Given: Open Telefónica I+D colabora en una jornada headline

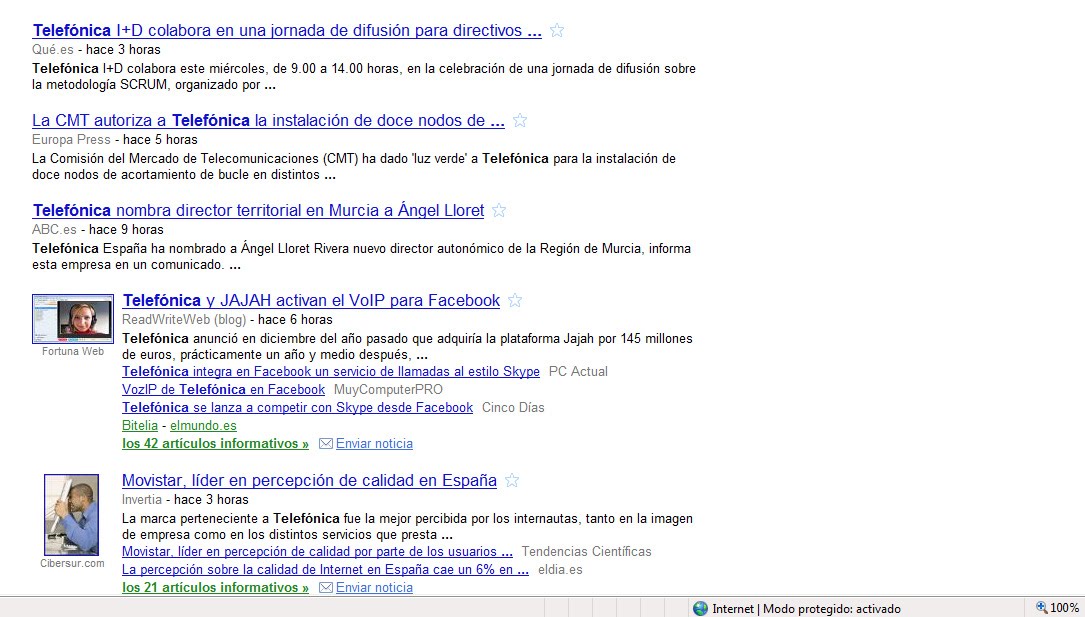Looking at the screenshot, I should 287,30.
